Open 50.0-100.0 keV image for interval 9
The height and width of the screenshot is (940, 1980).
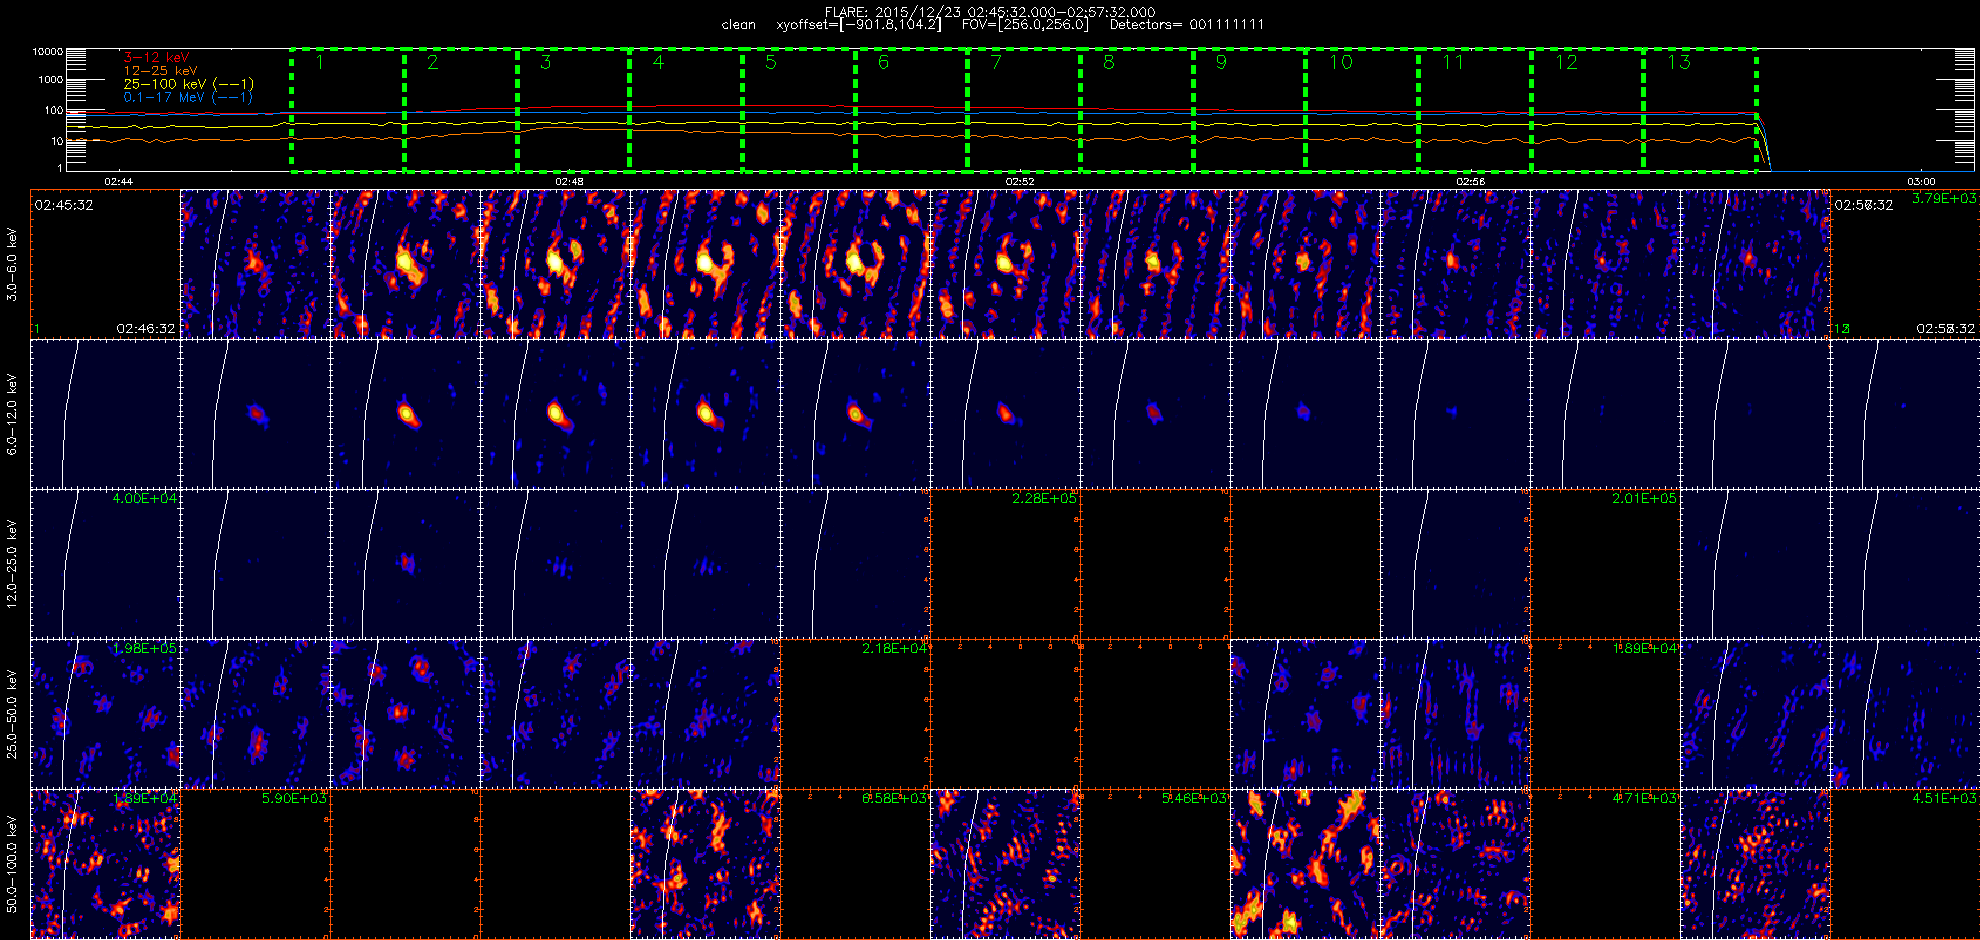tap(1305, 864)
